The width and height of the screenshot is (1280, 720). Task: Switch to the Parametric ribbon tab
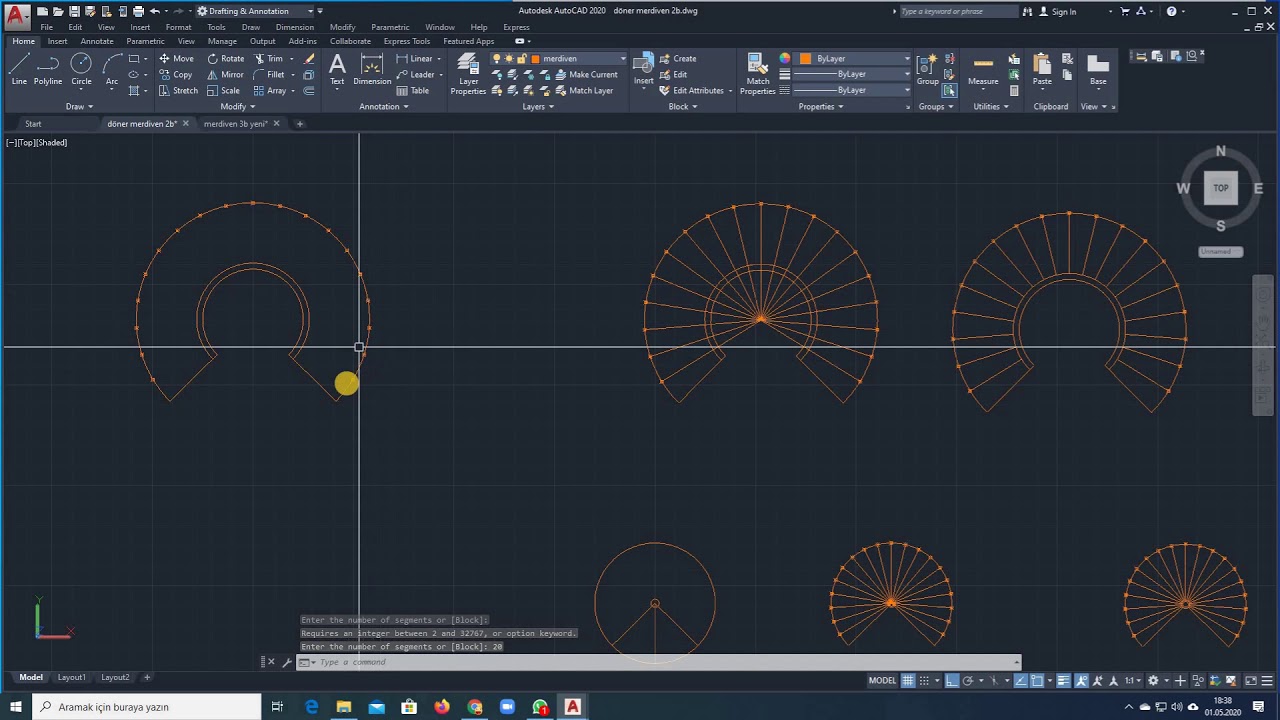145,41
